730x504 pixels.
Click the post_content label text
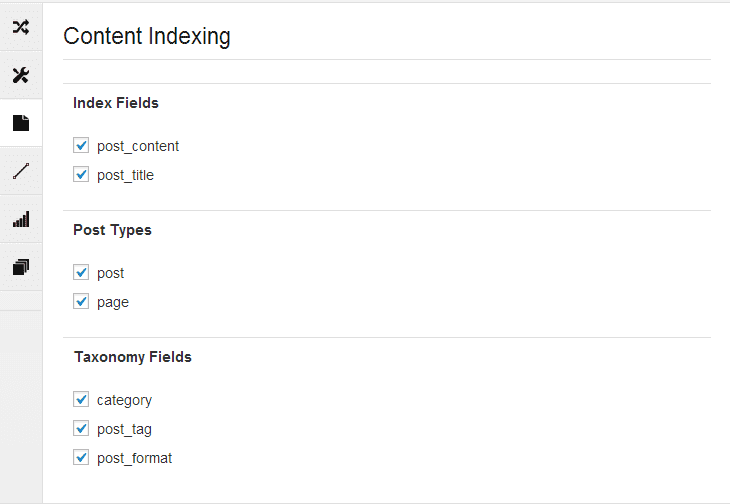pyautogui.click(x=138, y=147)
